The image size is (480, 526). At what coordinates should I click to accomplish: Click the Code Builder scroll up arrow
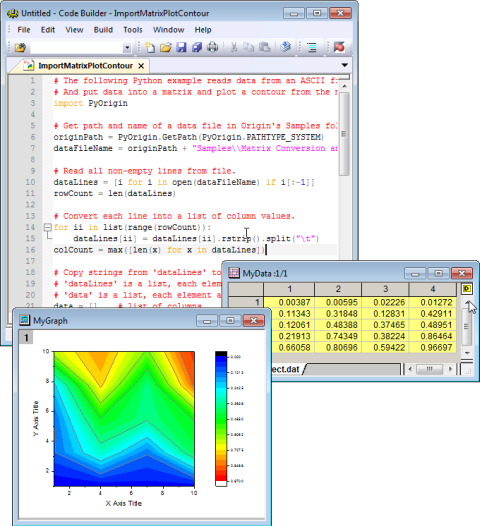point(344,86)
